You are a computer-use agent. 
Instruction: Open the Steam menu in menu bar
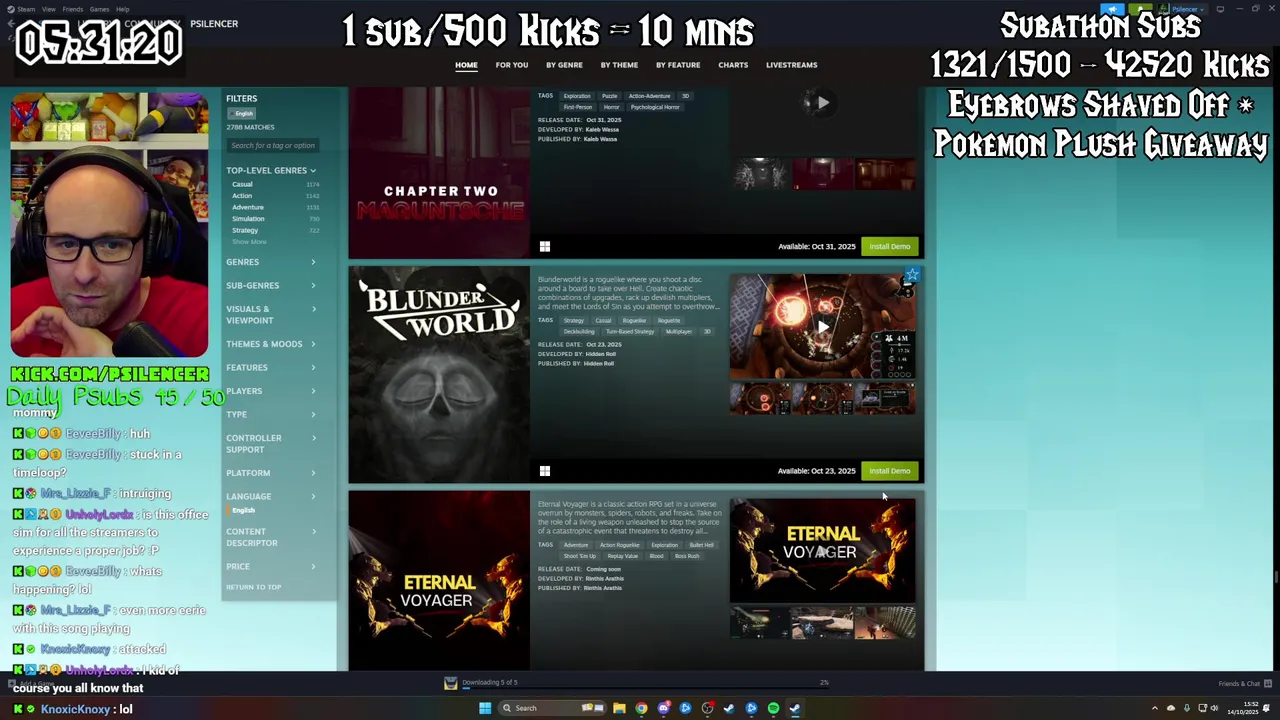pos(26,9)
